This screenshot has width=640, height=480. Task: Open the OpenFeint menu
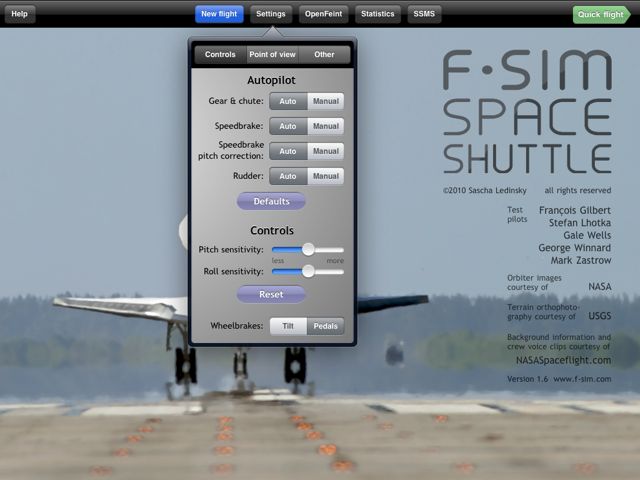pos(323,14)
